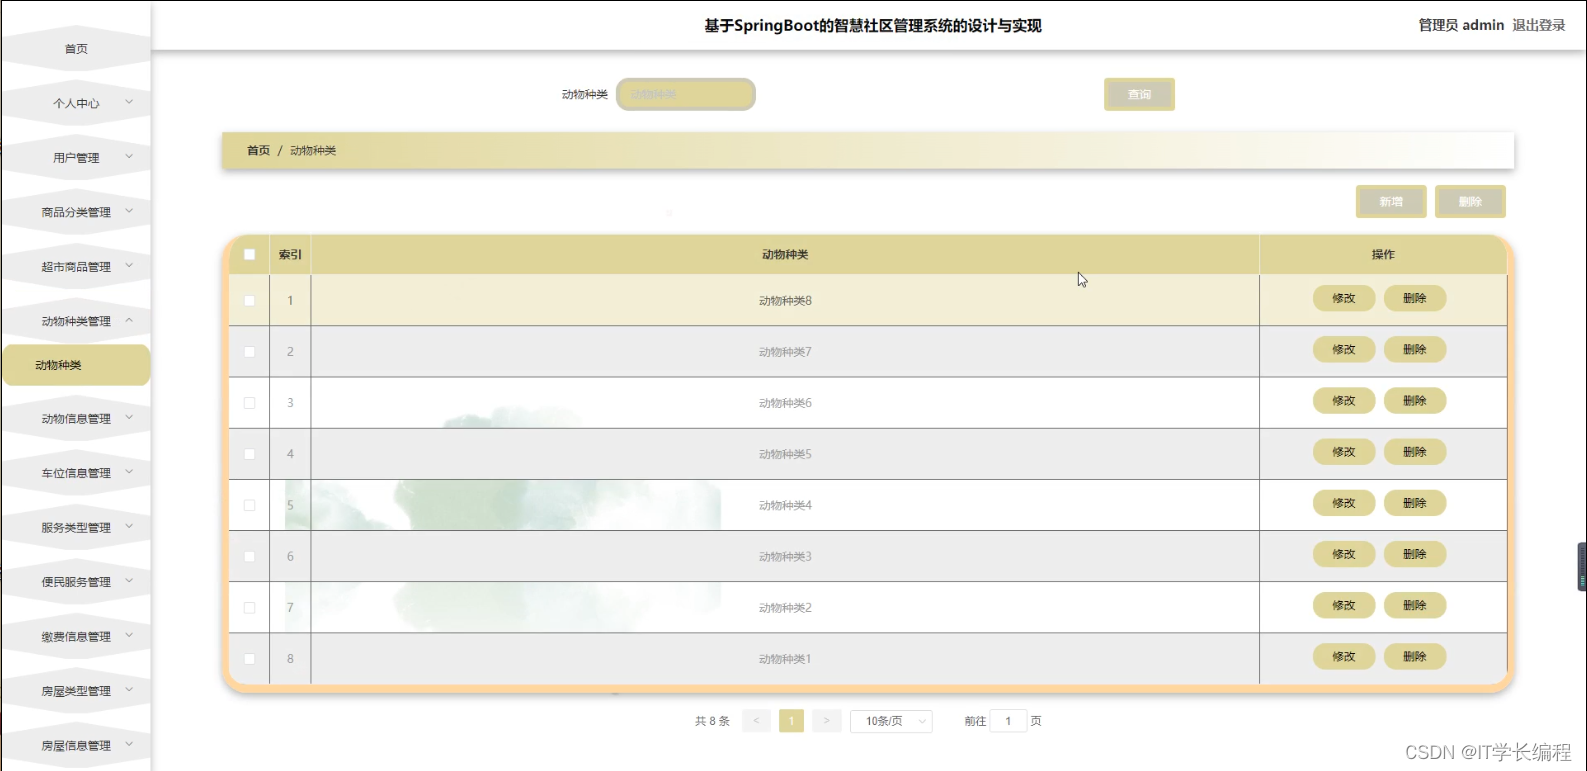Click the next page arrow in pagination
Screen dimensions: 1587x771
tap(826, 721)
